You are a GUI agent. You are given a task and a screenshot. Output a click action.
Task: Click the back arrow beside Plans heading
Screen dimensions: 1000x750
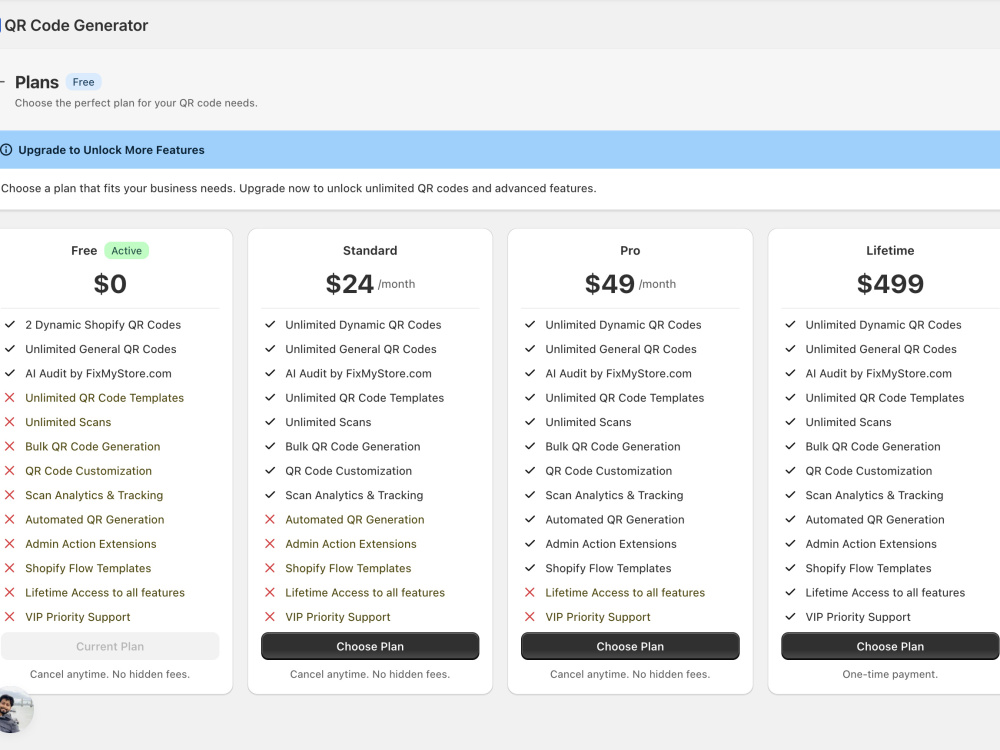[2, 82]
